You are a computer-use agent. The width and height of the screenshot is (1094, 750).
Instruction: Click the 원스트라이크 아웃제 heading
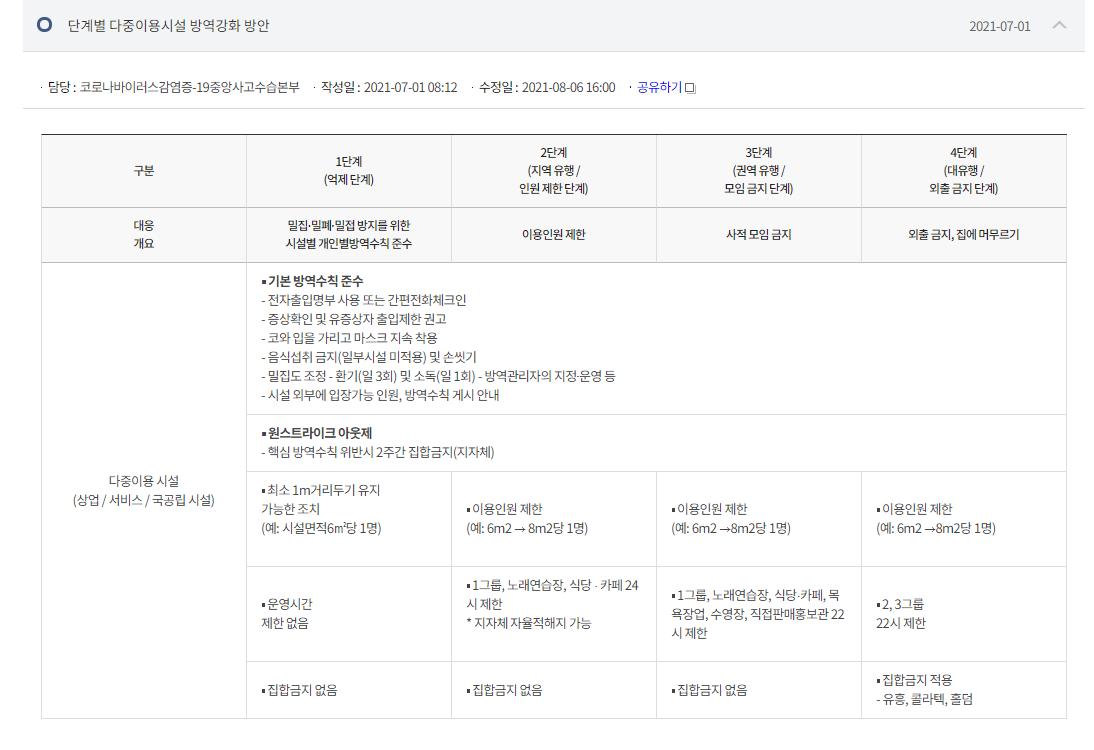(x=317, y=433)
